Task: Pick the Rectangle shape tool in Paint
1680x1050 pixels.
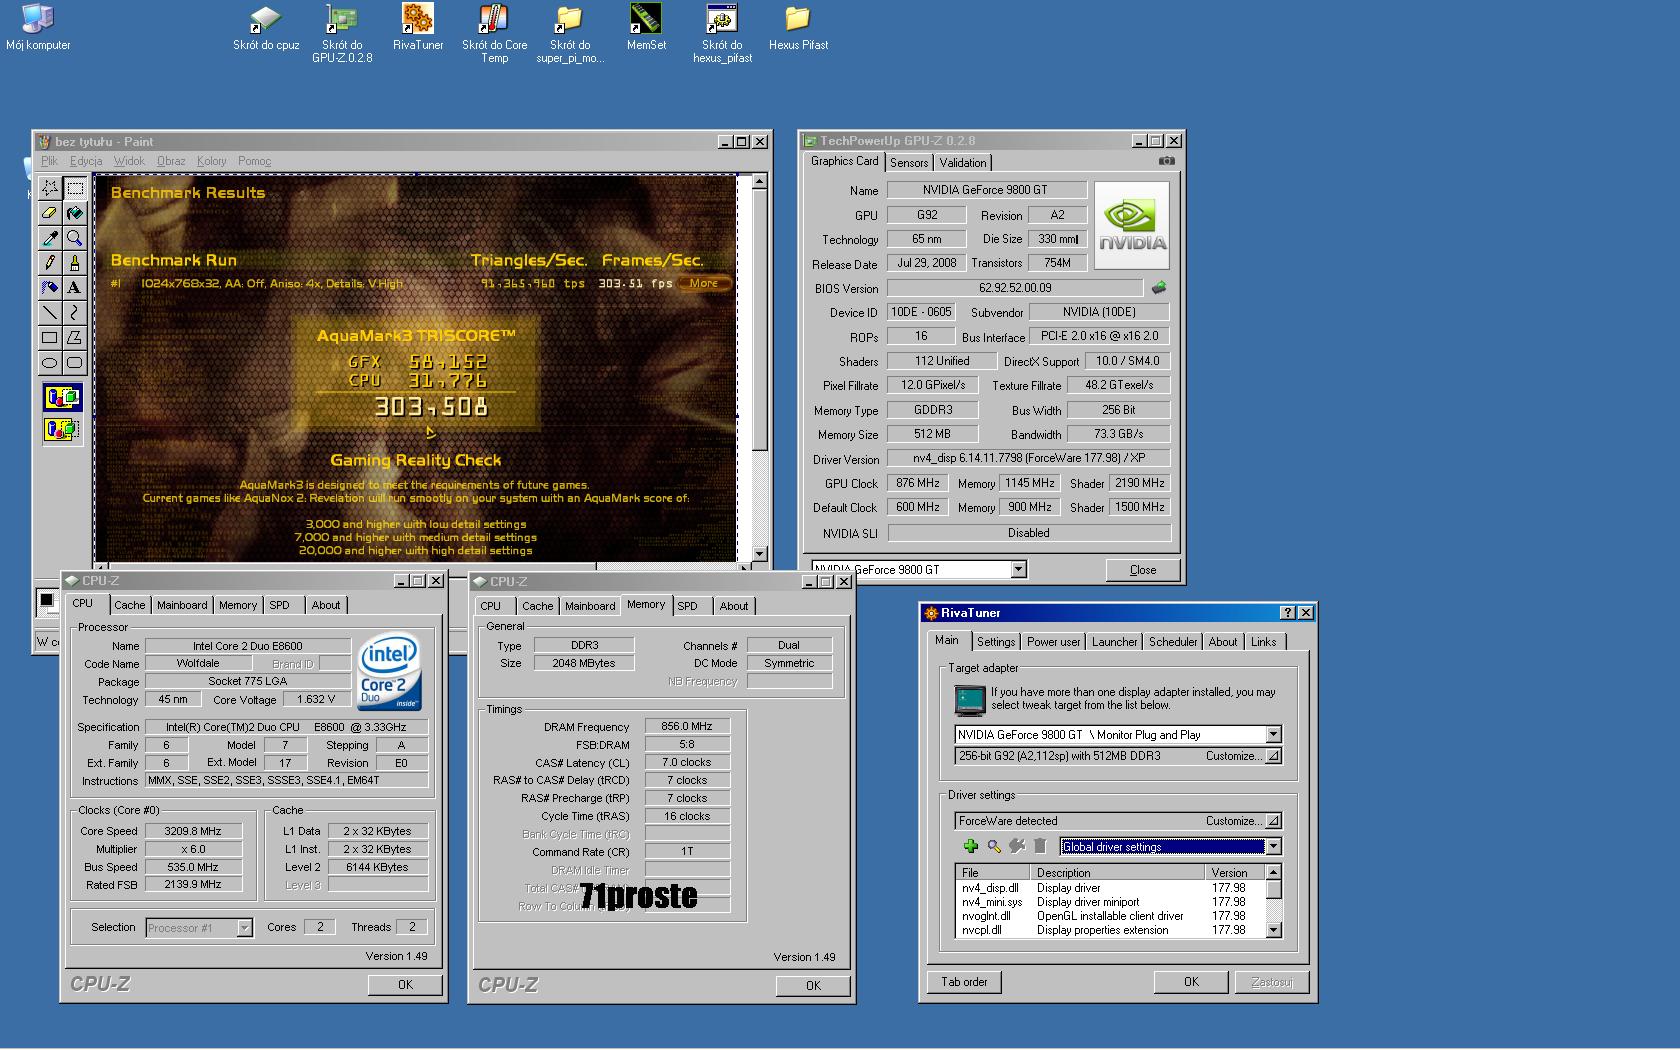Action: 49,338
